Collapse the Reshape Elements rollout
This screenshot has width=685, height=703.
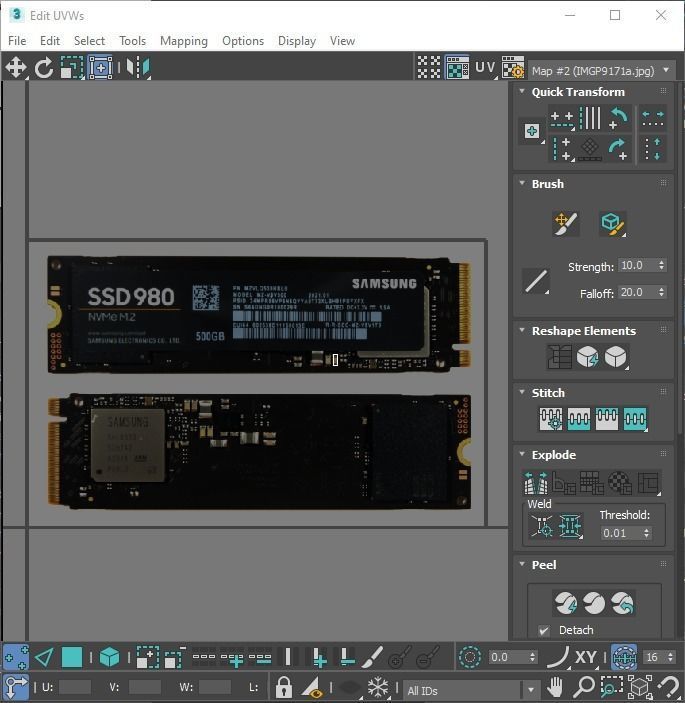pos(522,330)
